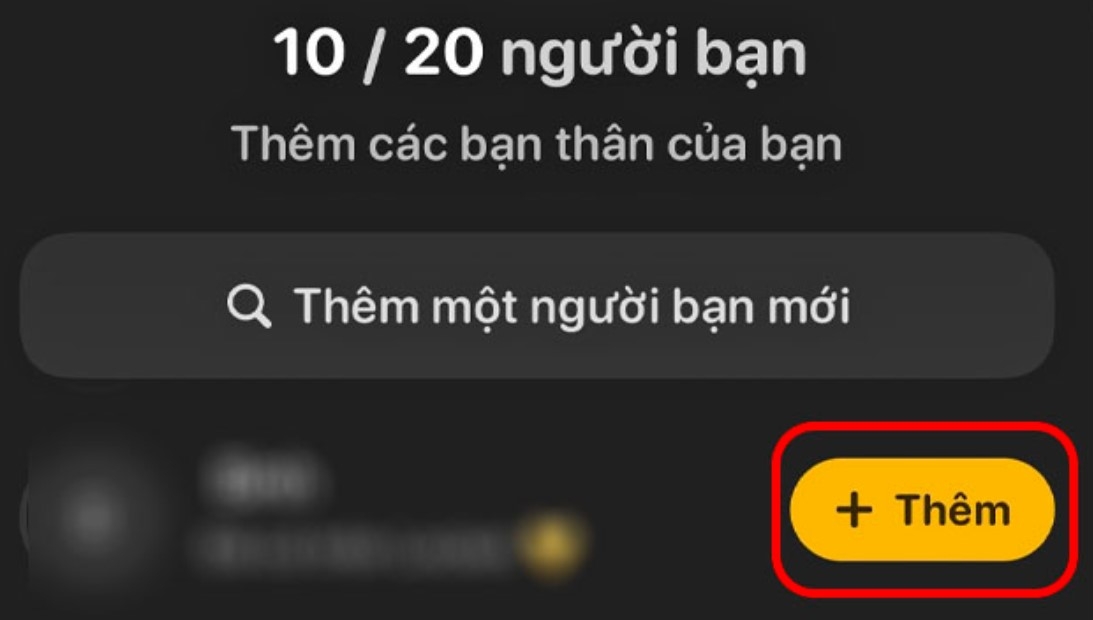
Task: Tap the '10 / 20 người bạn' heading
Action: (540, 53)
